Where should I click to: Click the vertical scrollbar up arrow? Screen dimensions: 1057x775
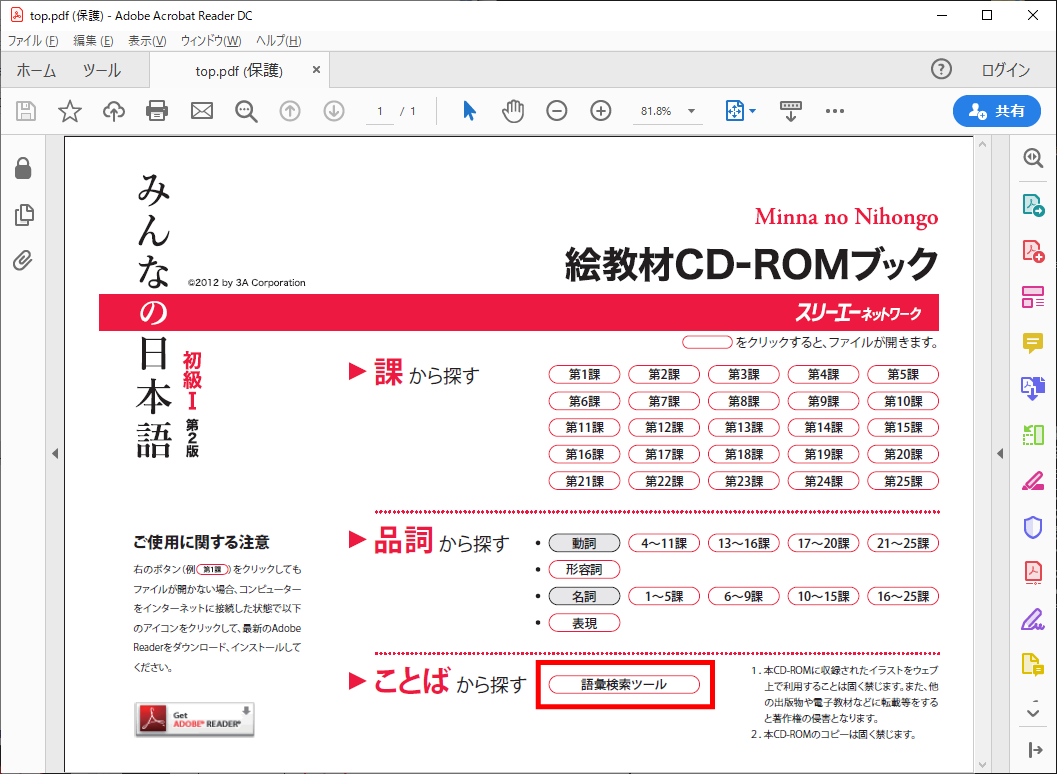tap(982, 144)
